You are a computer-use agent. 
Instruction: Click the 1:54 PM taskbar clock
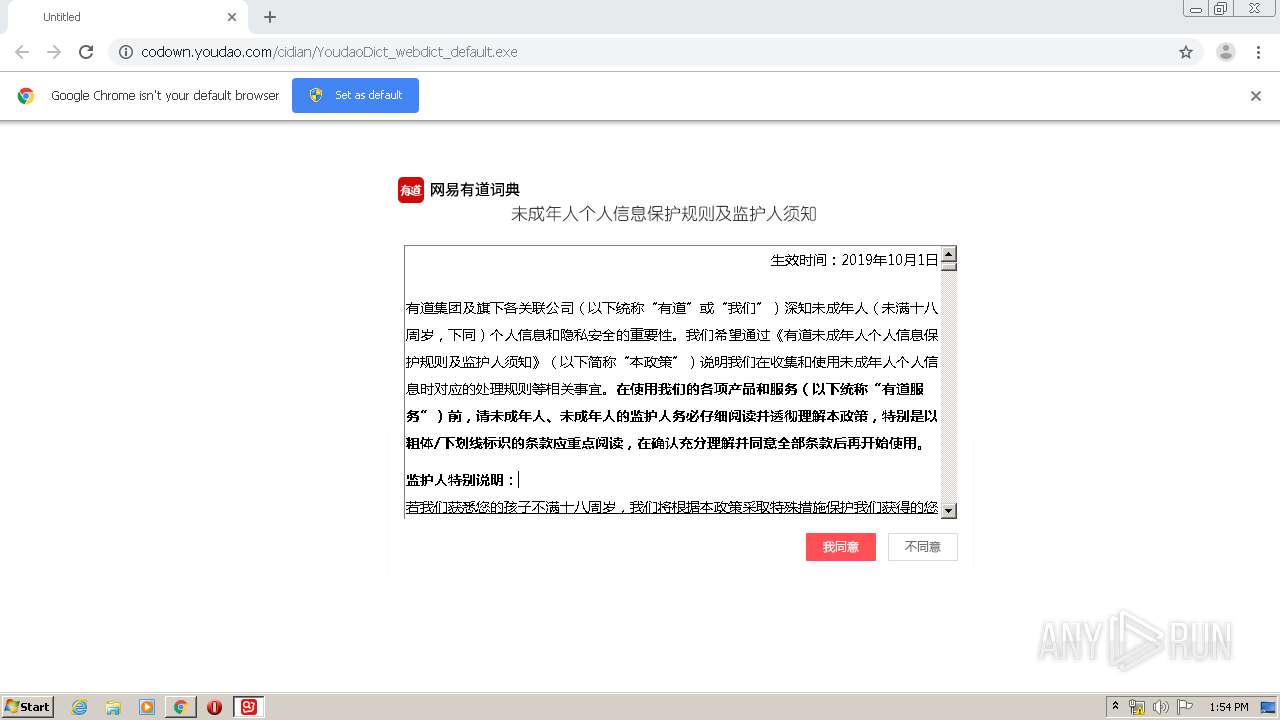[1229, 707]
